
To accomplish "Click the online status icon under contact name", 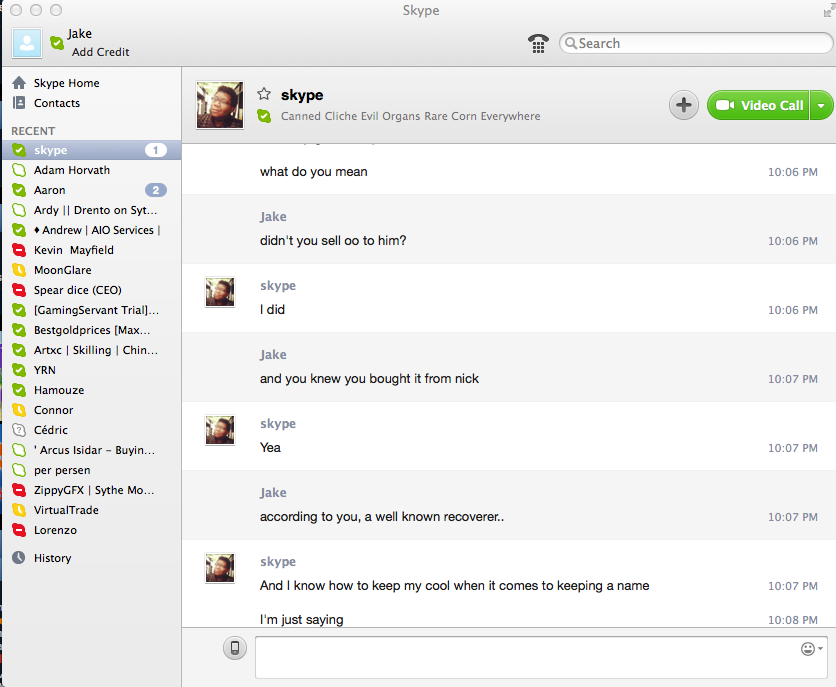I will click(x=264, y=116).
